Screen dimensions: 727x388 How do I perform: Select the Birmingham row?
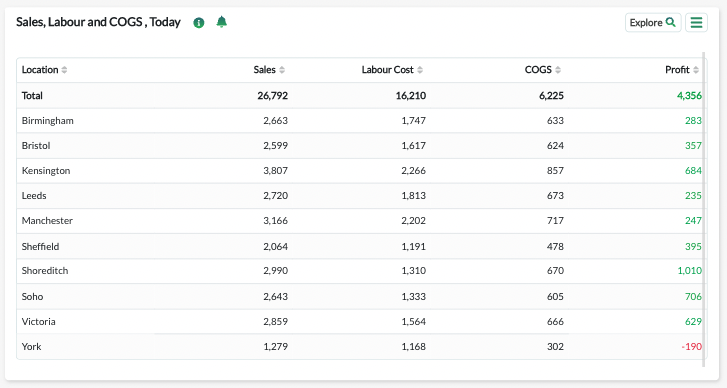pos(360,121)
